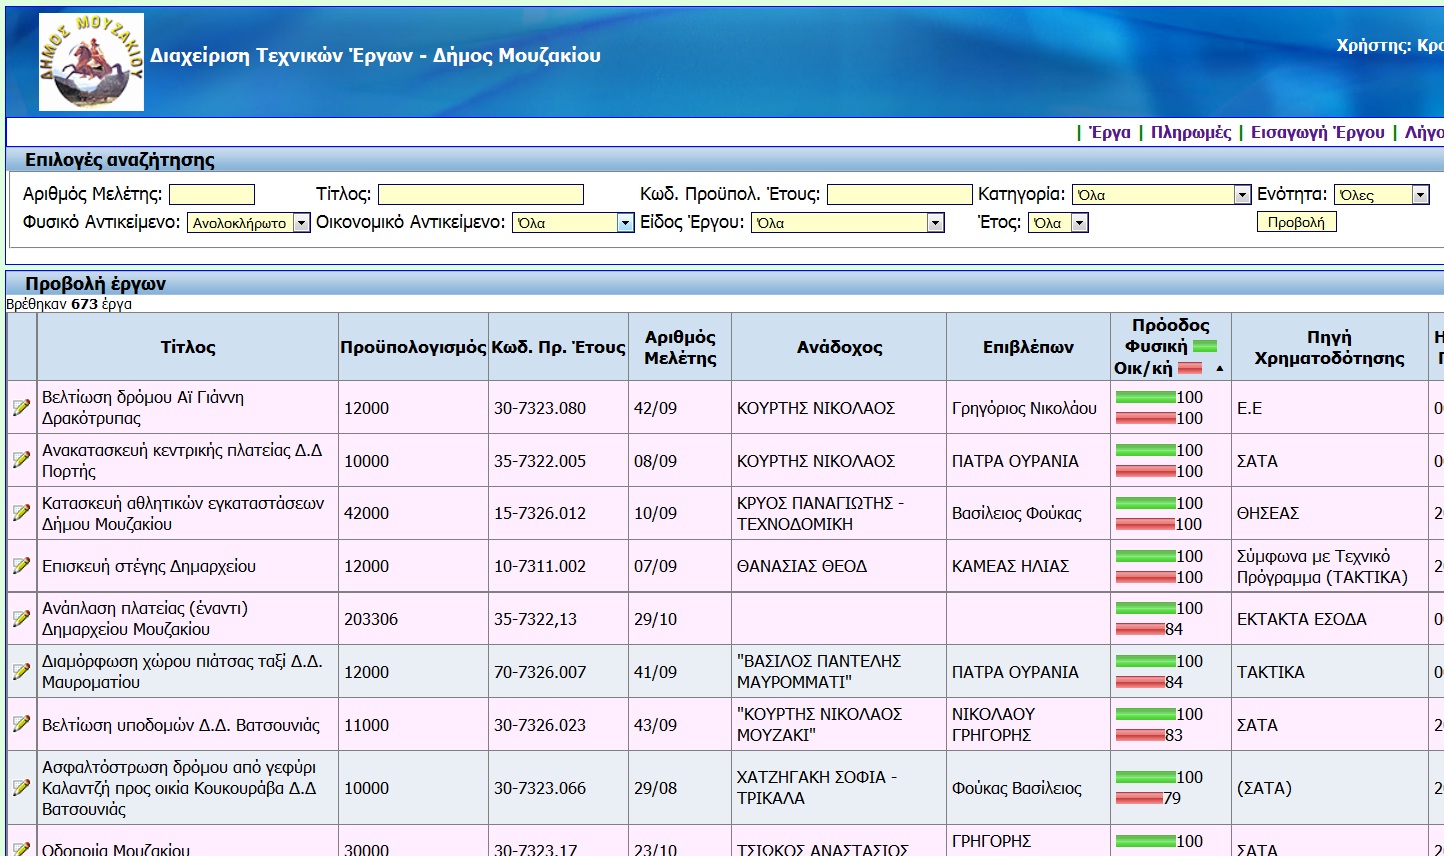Click the red Οικ/κή legend swatch in header
The height and width of the screenshot is (856, 1444).
coord(1190,369)
